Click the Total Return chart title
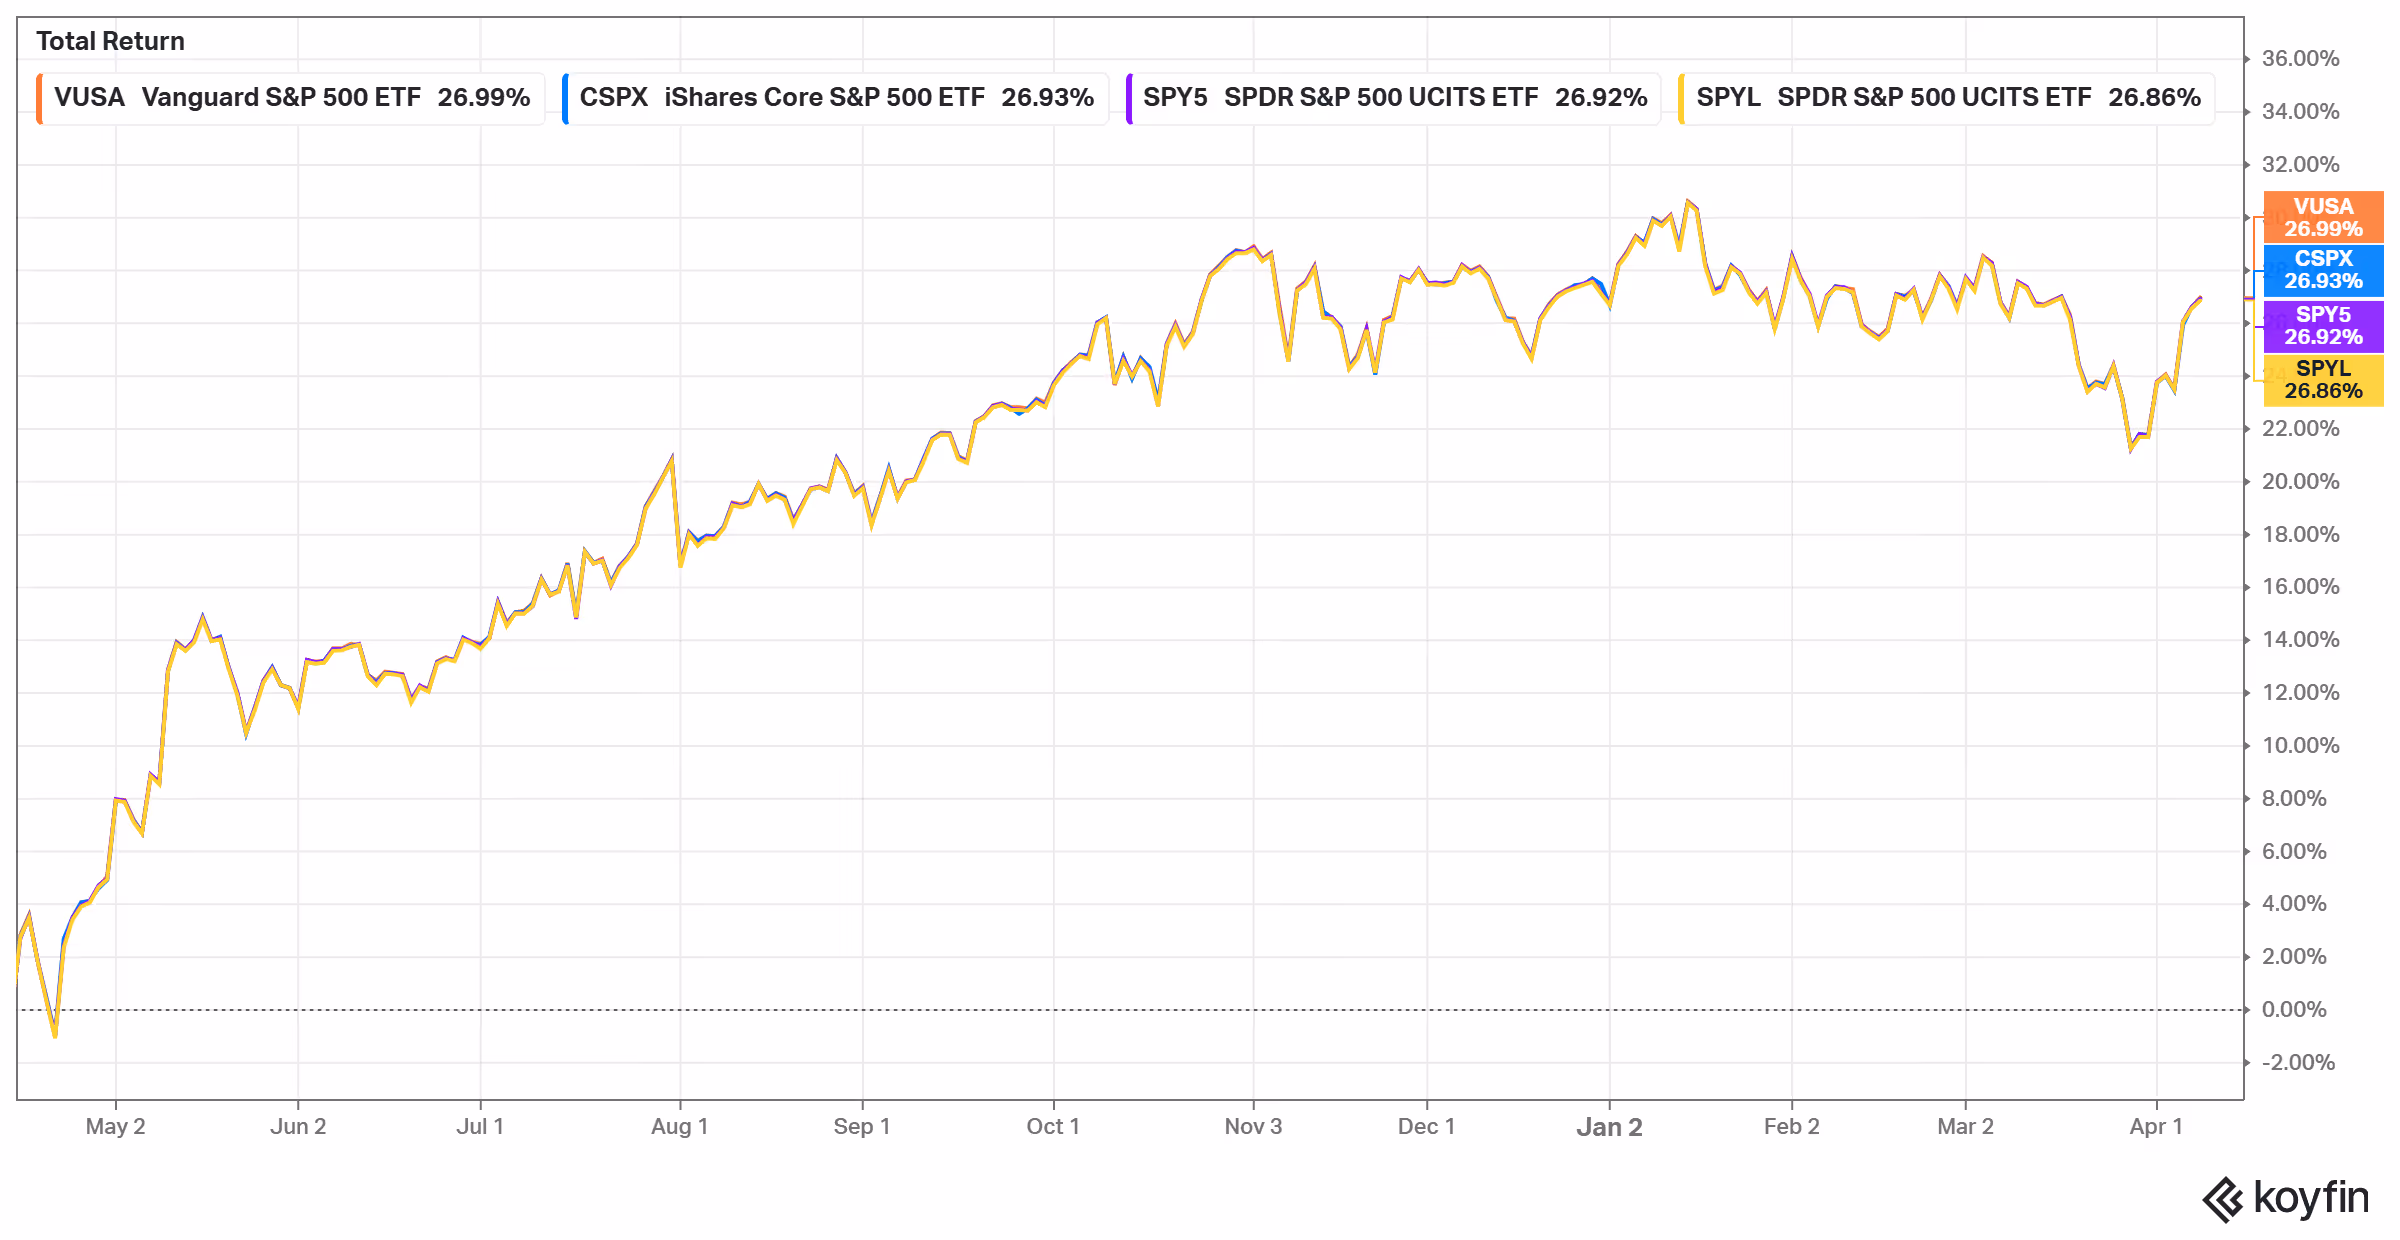The height and width of the screenshot is (1240, 2400). click(110, 41)
